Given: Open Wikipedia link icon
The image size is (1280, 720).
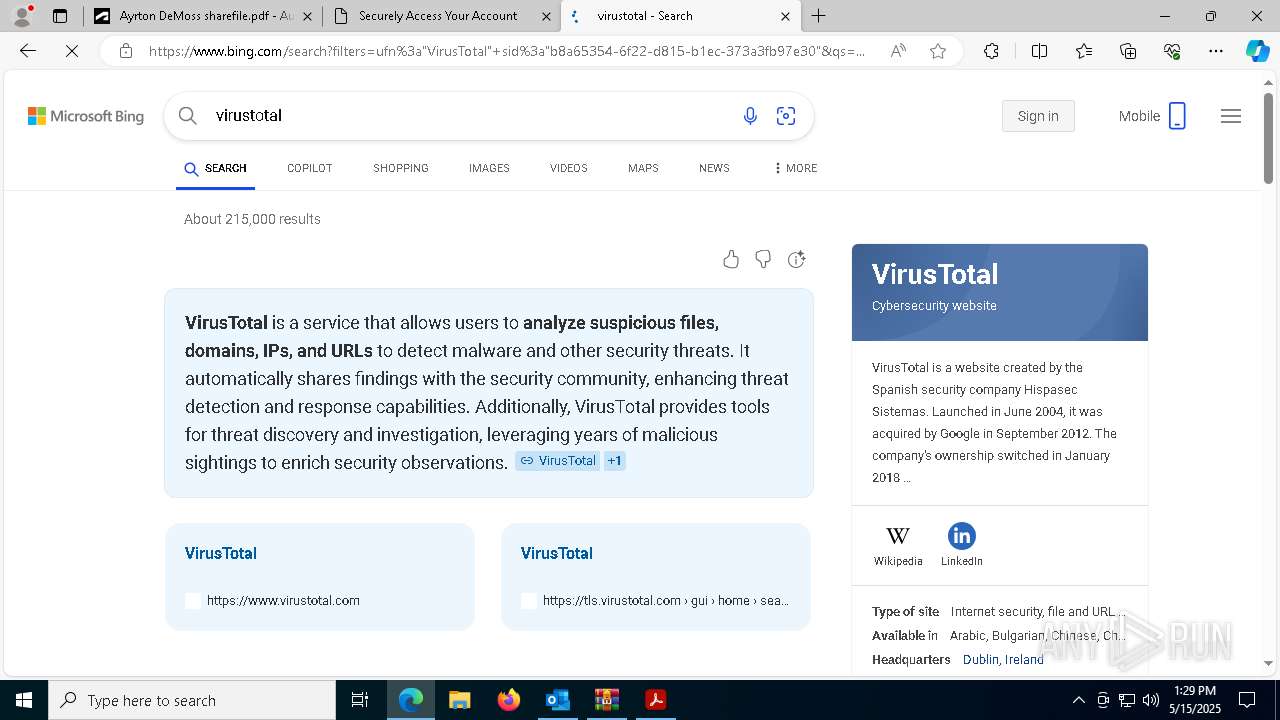Looking at the screenshot, I should (898, 536).
